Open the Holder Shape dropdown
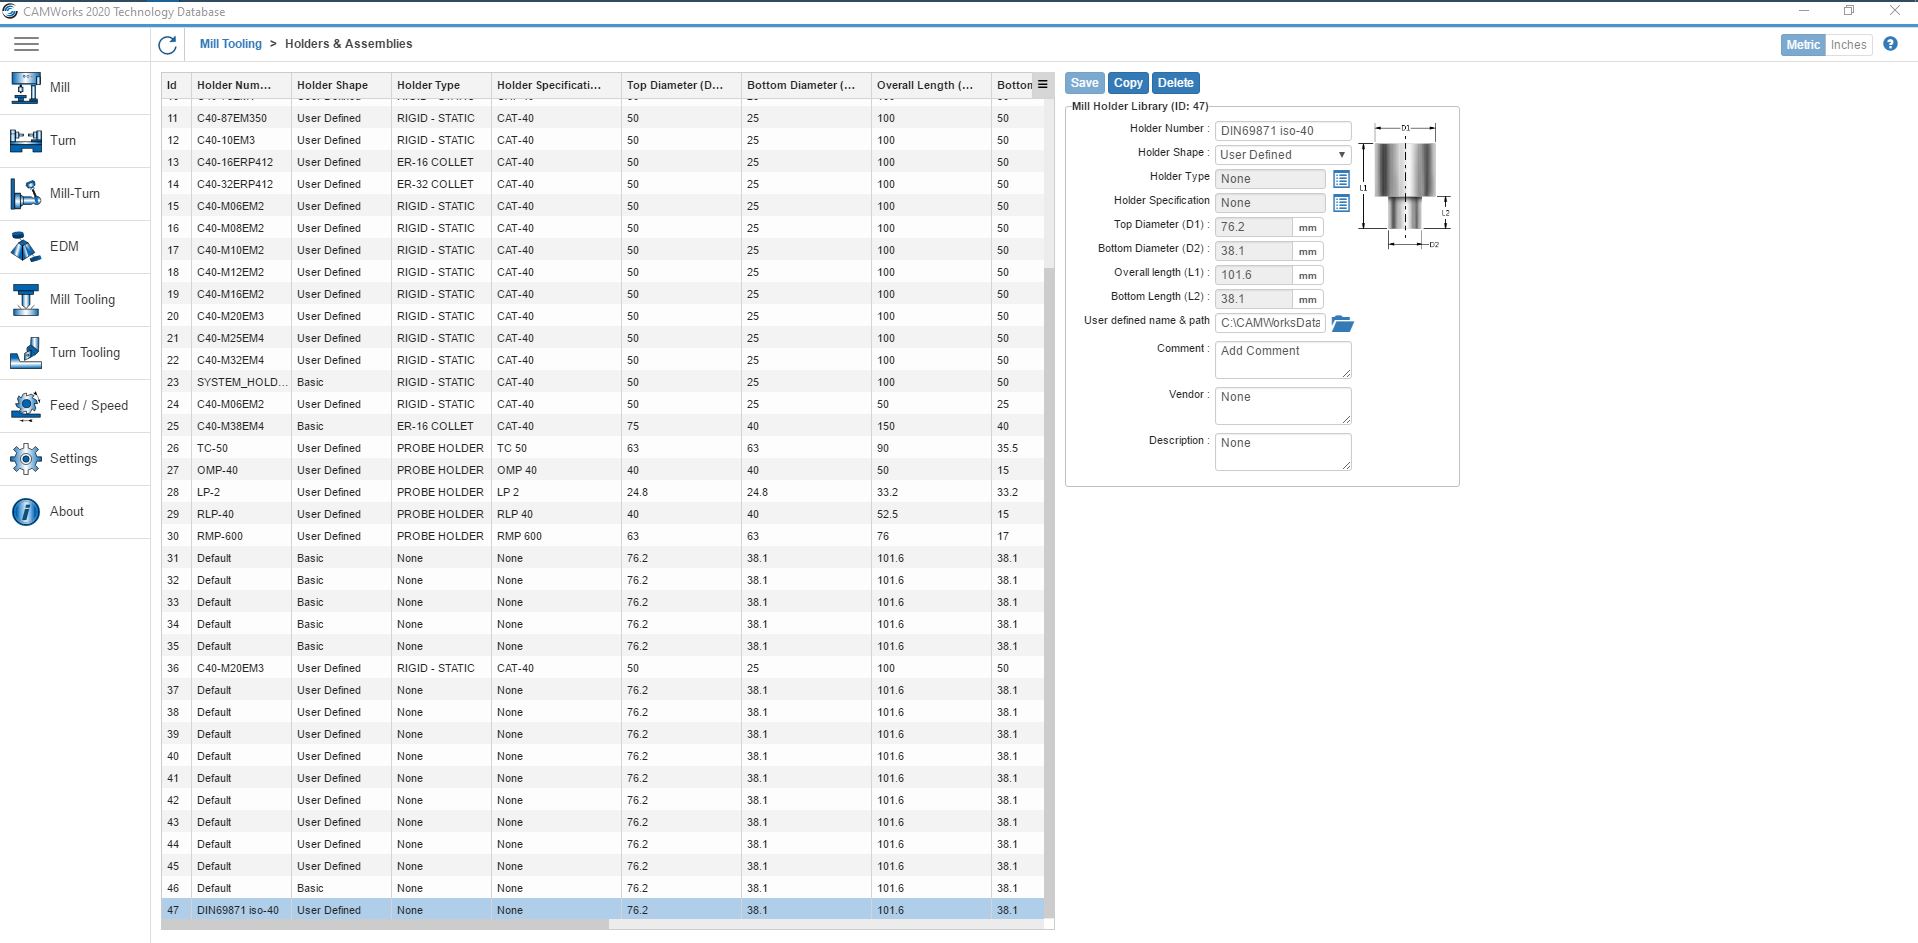 tap(1283, 155)
